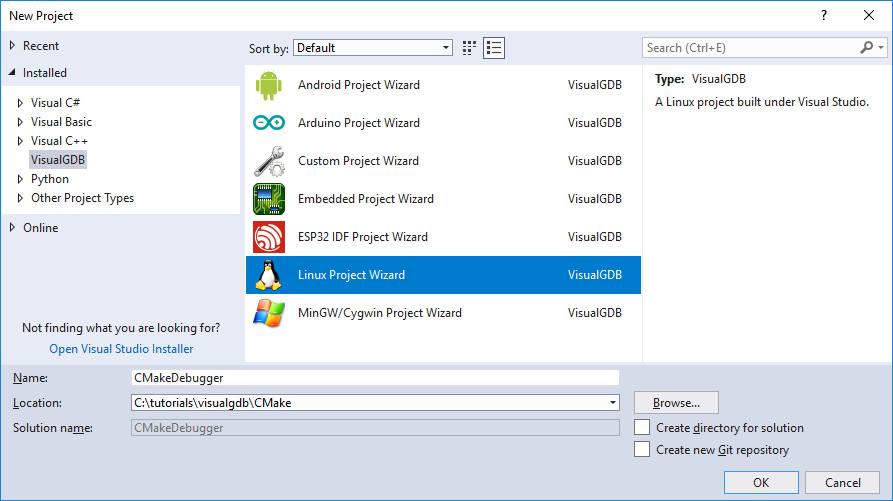Viewport: 893px width, 501px height.
Task: Expand the Recent section
Action: tap(13, 46)
